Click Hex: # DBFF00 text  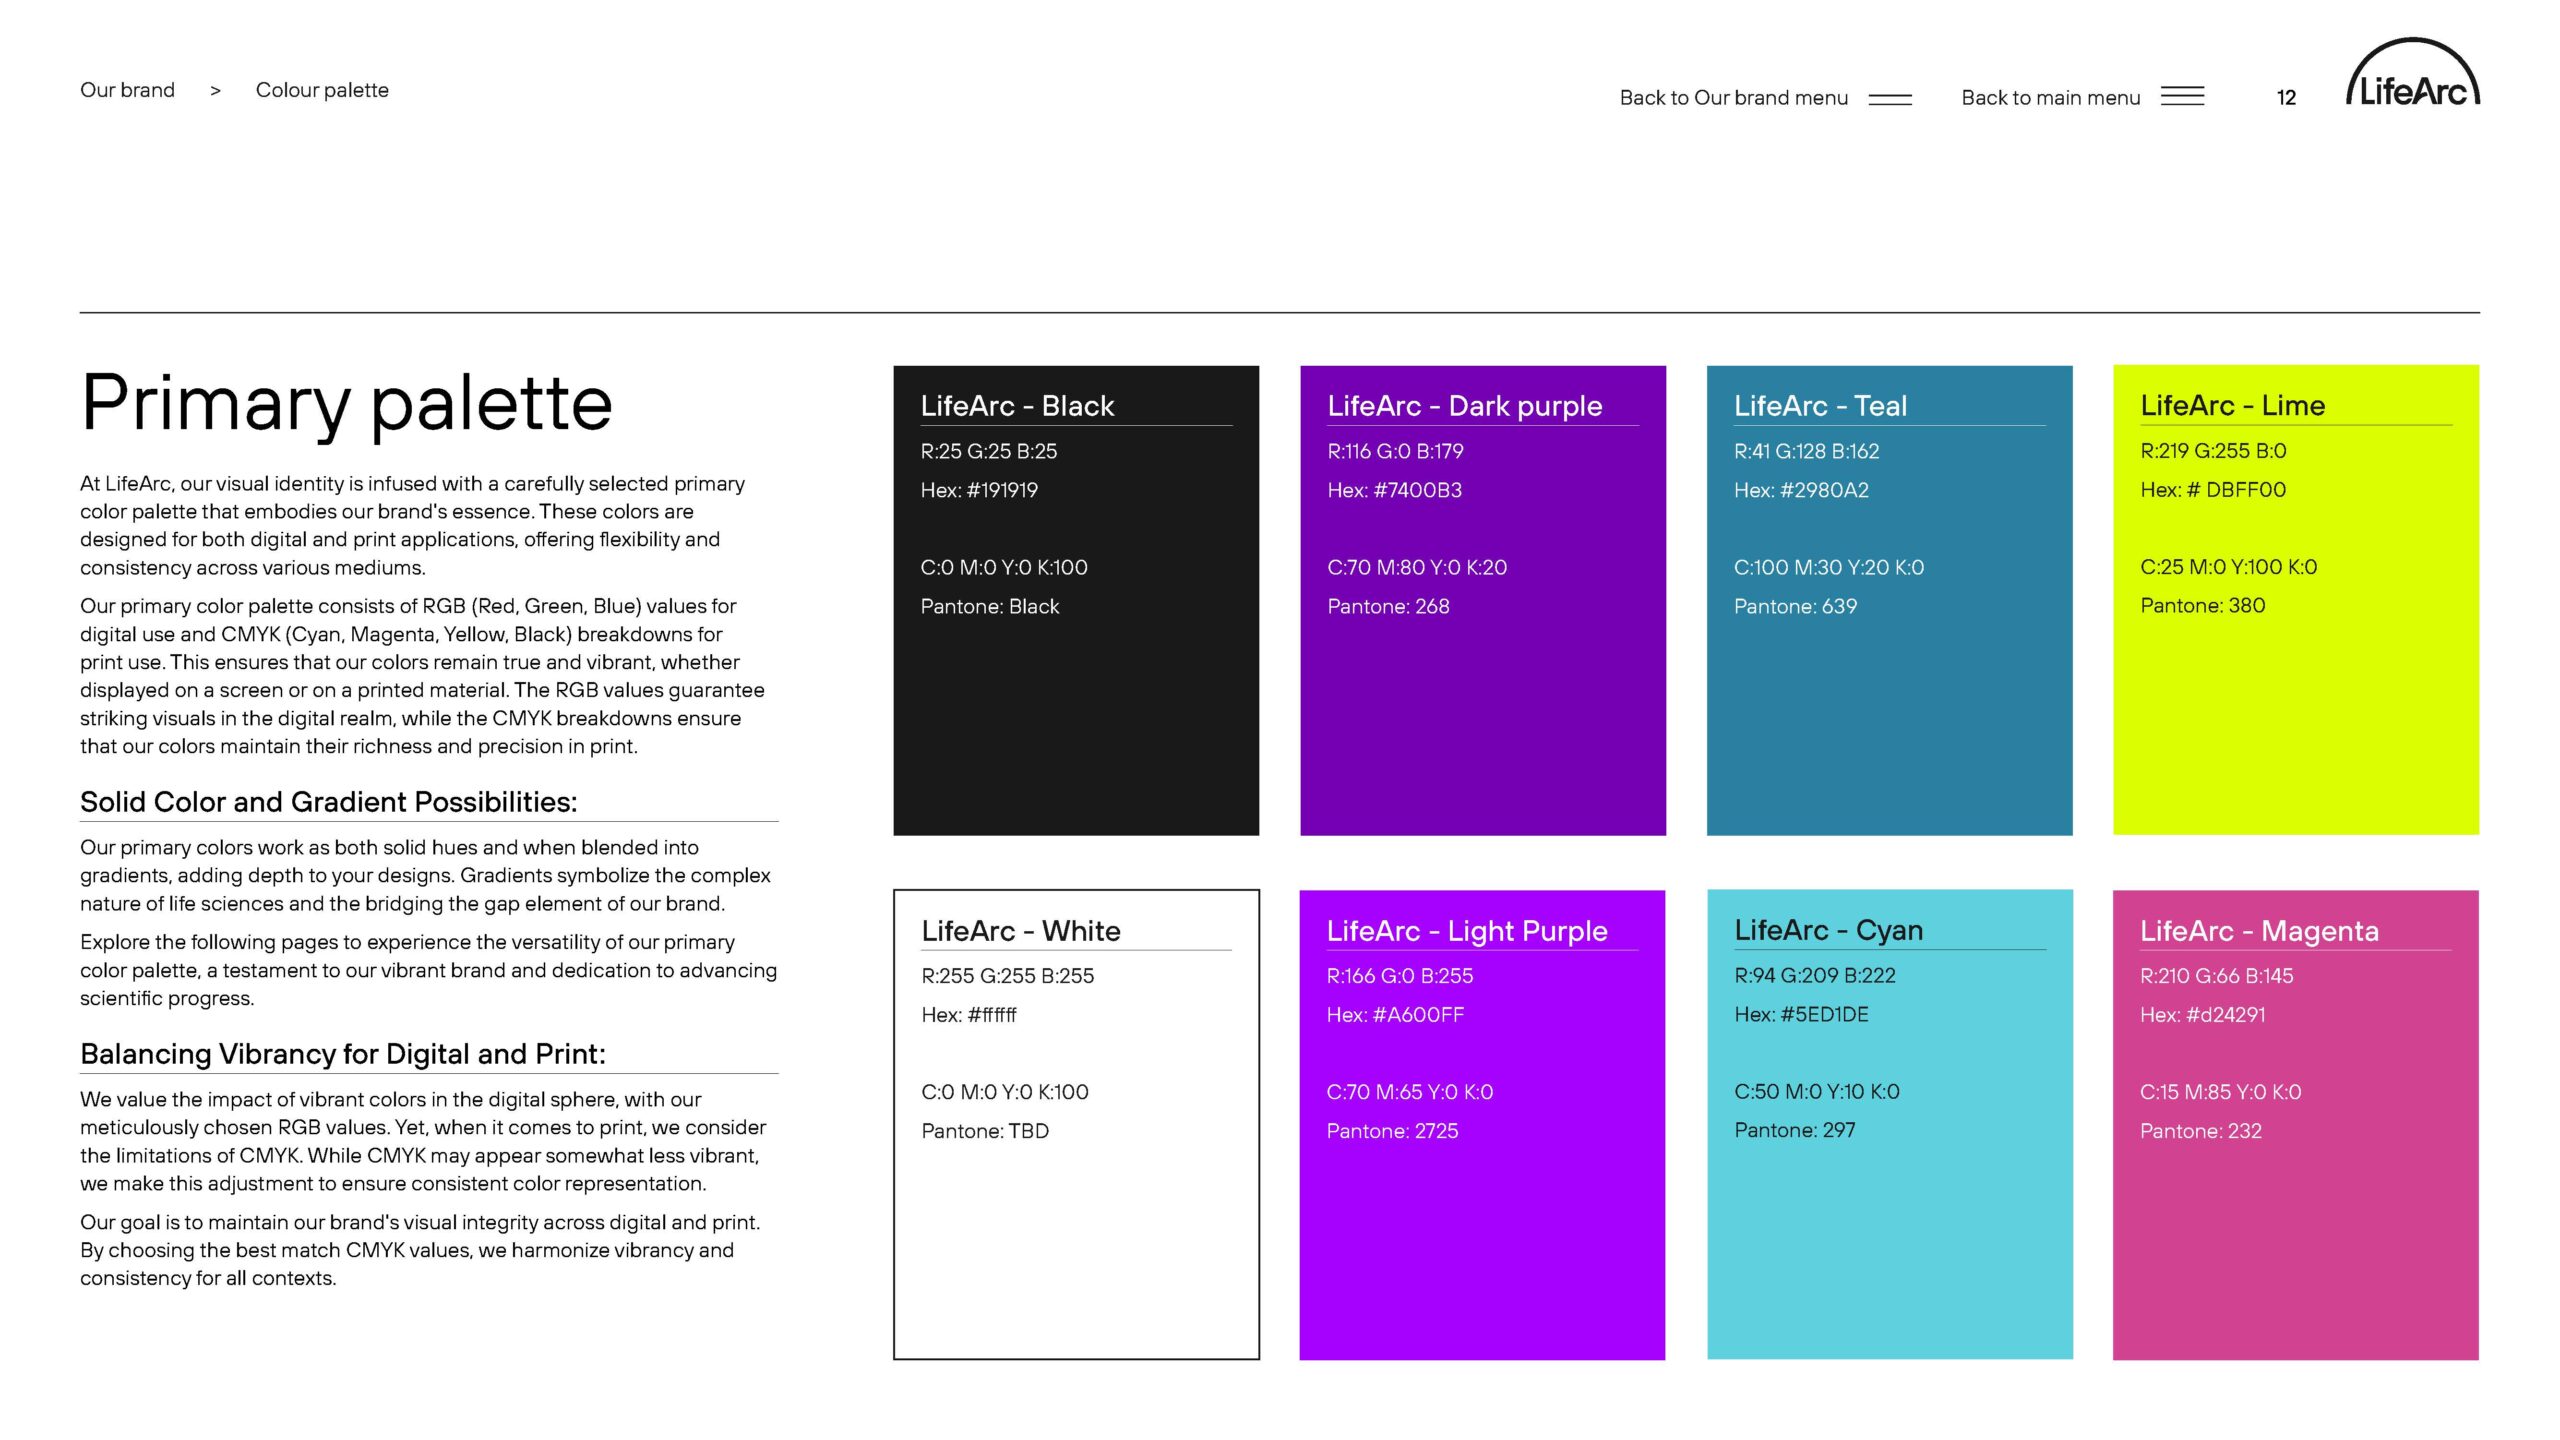[2213, 489]
